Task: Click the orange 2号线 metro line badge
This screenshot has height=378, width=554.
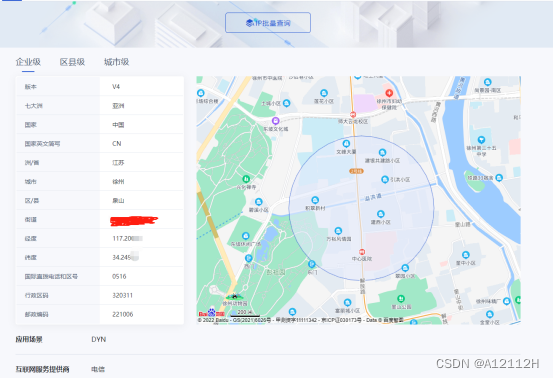Action: (x=356, y=171)
